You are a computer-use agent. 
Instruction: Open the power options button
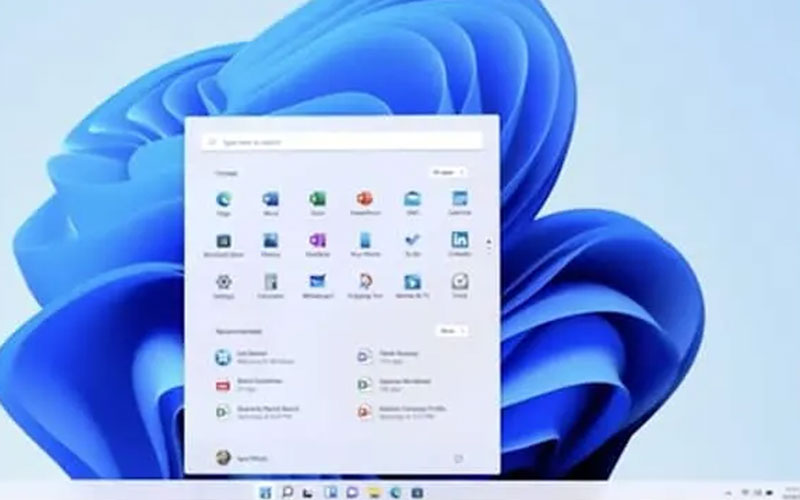458,459
